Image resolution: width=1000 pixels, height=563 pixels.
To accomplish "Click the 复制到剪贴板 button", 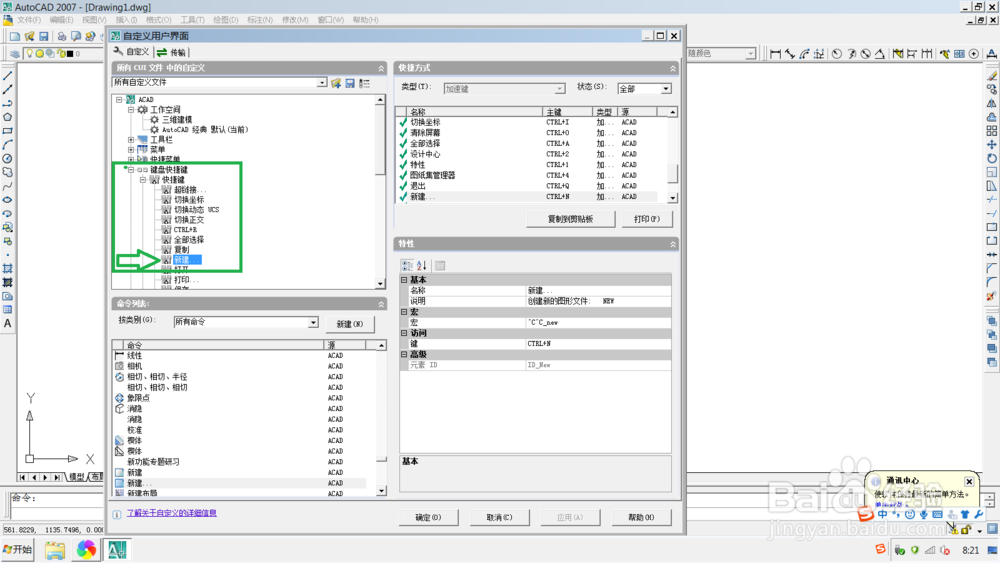I will [x=571, y=219].
